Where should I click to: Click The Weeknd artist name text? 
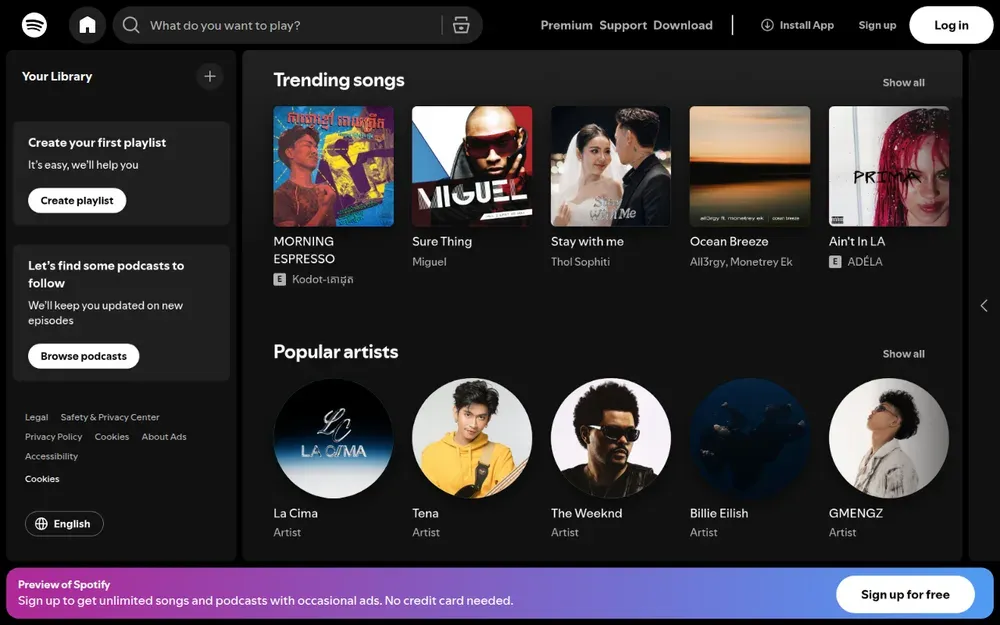click(x=587, y=513)
